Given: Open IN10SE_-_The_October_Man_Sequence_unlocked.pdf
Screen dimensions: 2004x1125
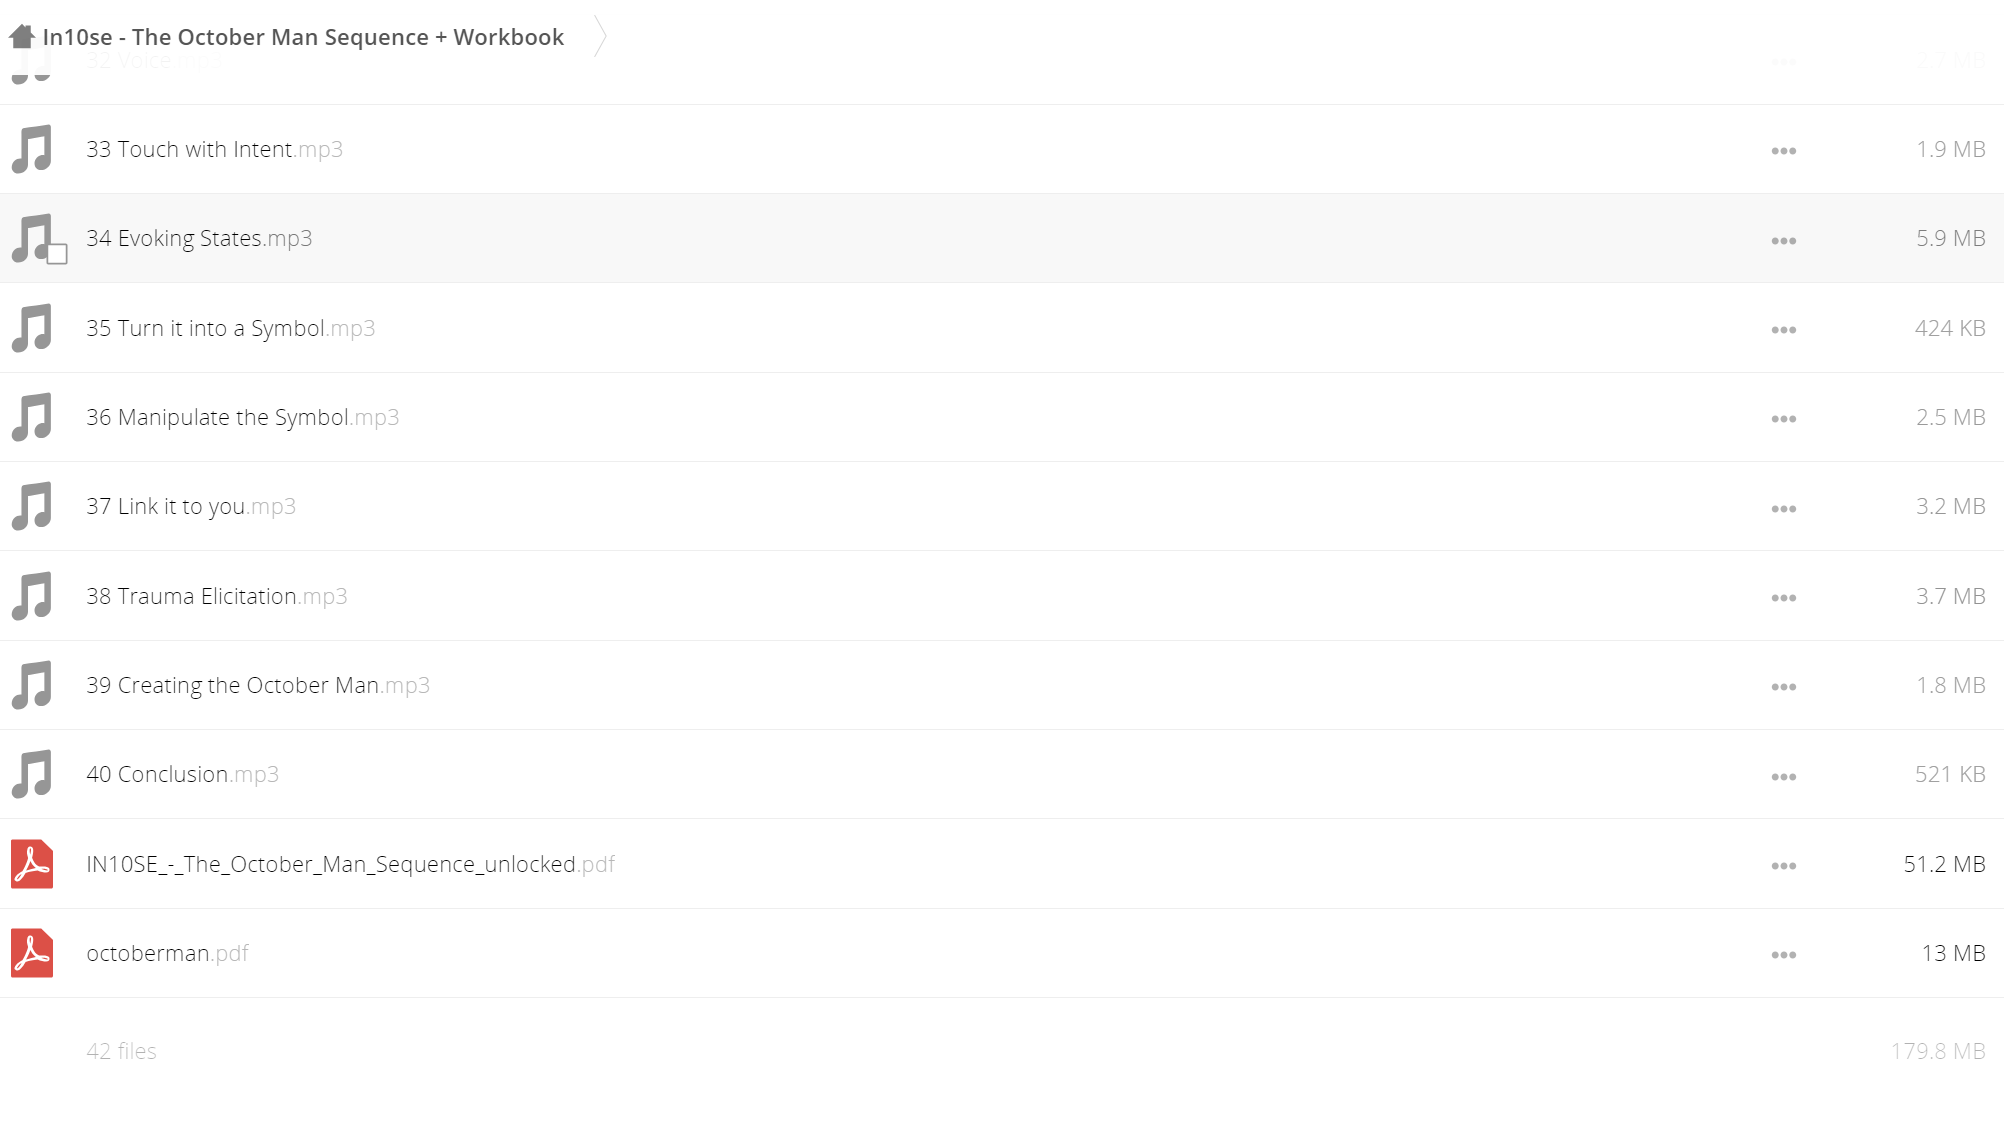Looking at the screenshot, I should click(350, 864).
